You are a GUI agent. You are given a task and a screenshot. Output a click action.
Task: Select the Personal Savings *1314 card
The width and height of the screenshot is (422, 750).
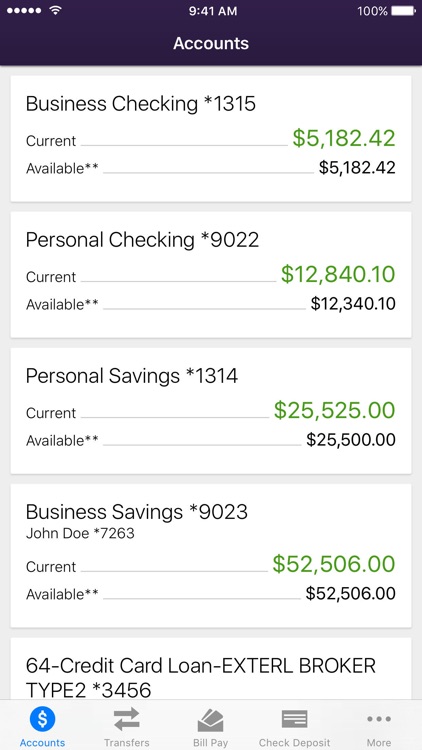[x=211, y=411]
